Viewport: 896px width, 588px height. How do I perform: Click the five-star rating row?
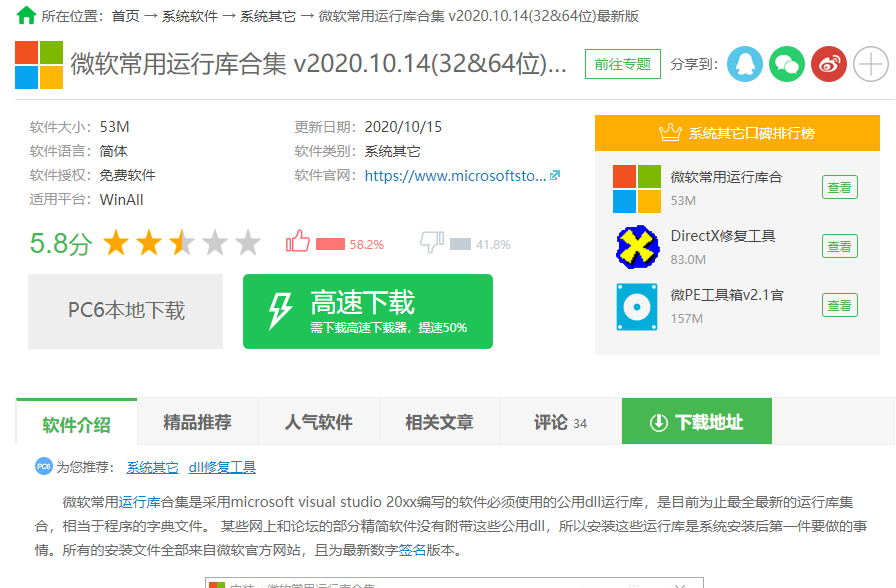tap(182, 243)
